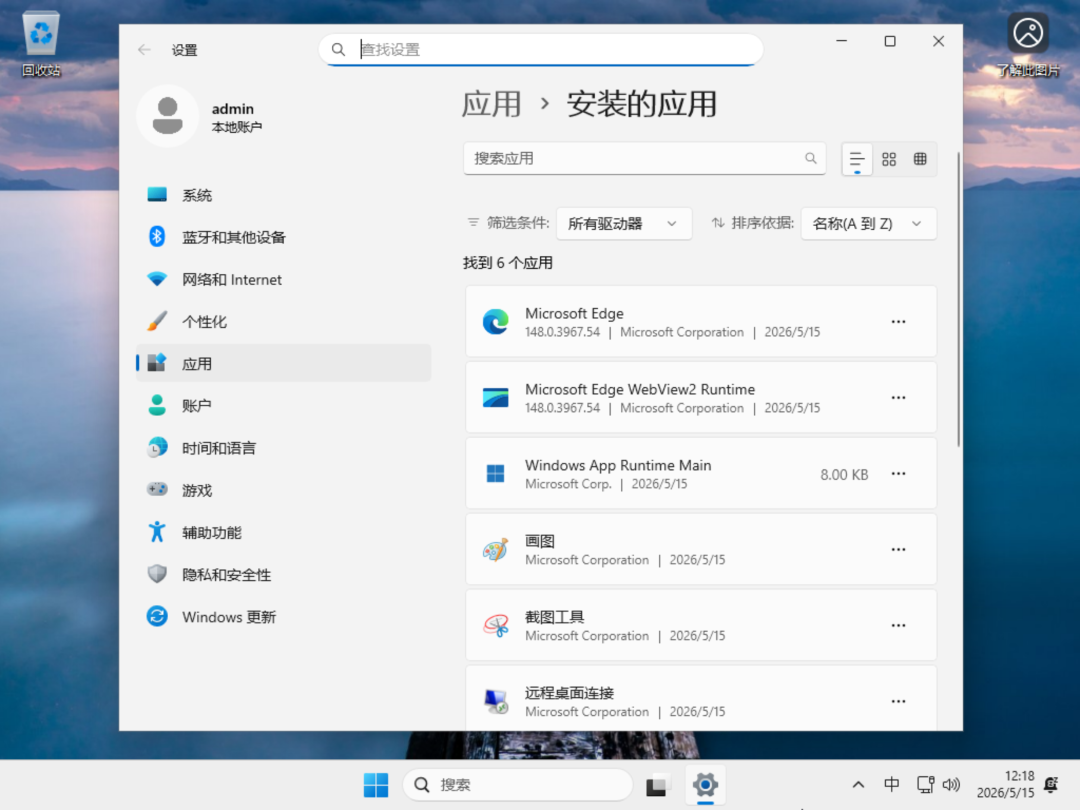Open the 所有驱动器 filter dropdown
The height and width of the screenshot is (810, 1080).
[623, 223]
